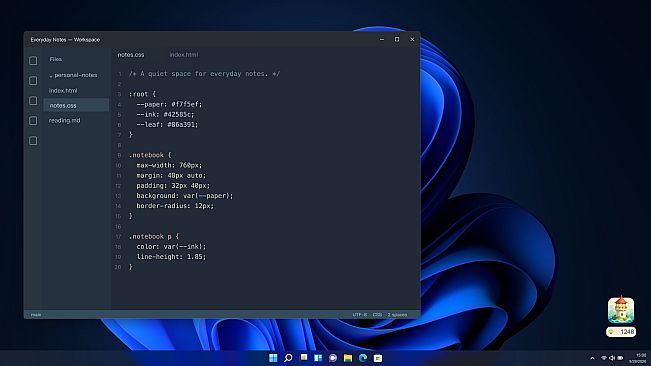Change the 2 spaces indentation setting
Image resolution: width=651 pixels, height=366 pixels.
coord(397,315)
